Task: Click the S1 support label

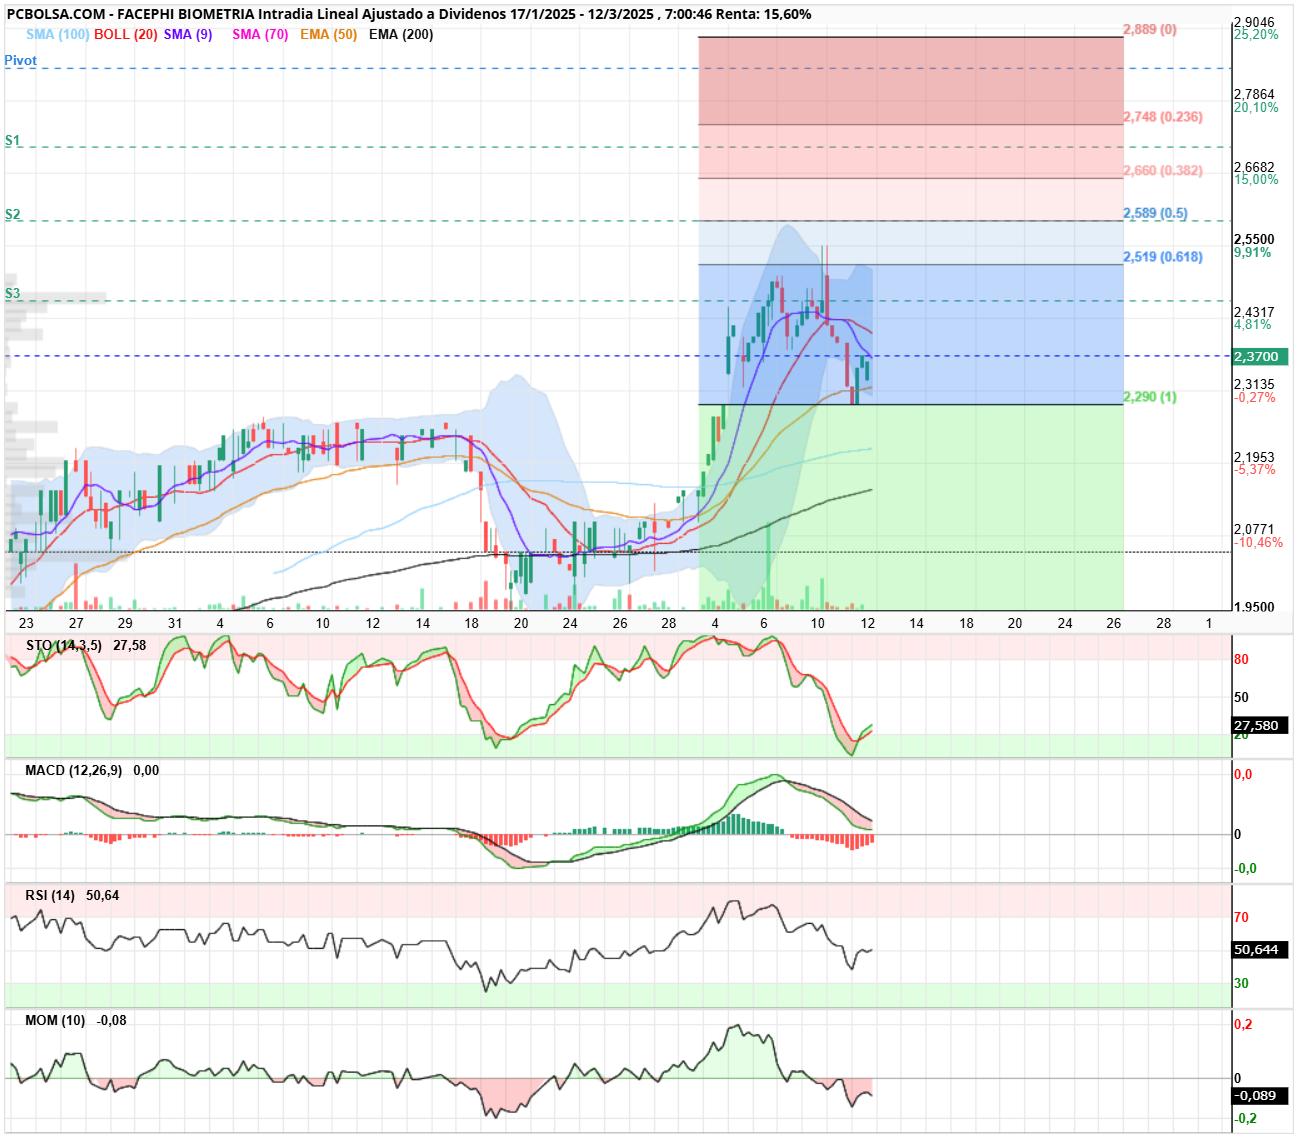Action: click(x=12, y=140)
